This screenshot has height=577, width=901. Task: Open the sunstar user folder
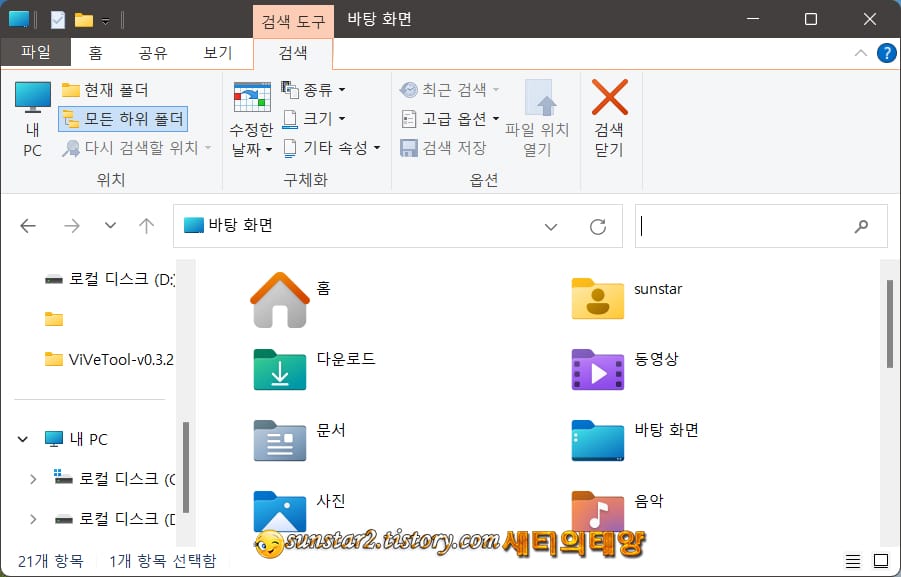pyautogui.click(x=598, y=299)
